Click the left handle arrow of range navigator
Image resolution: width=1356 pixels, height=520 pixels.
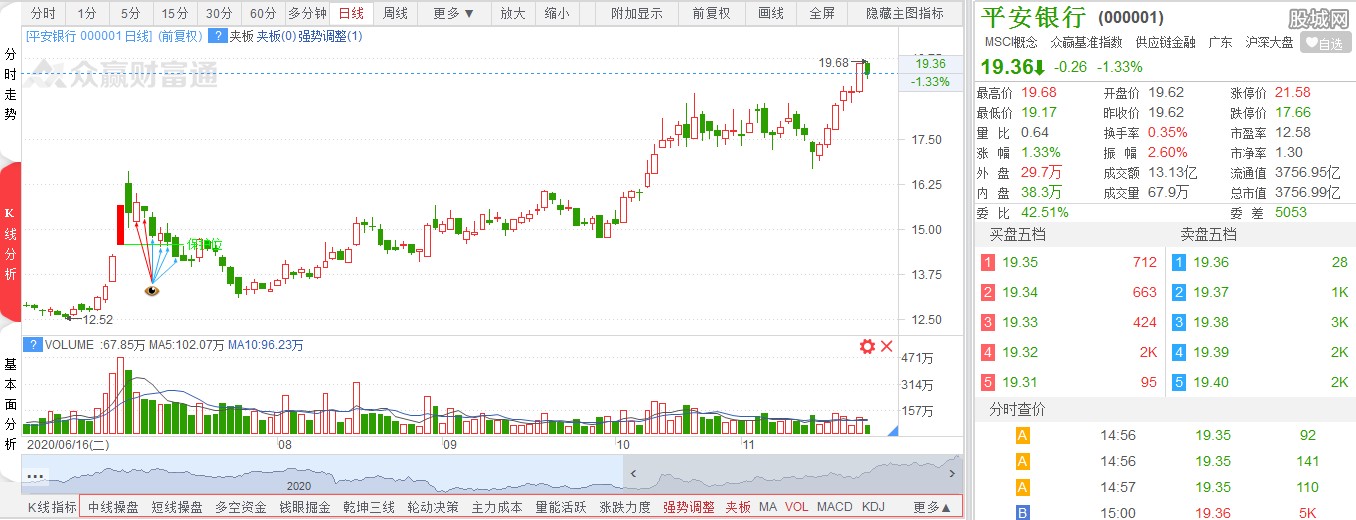click(631, 474)
